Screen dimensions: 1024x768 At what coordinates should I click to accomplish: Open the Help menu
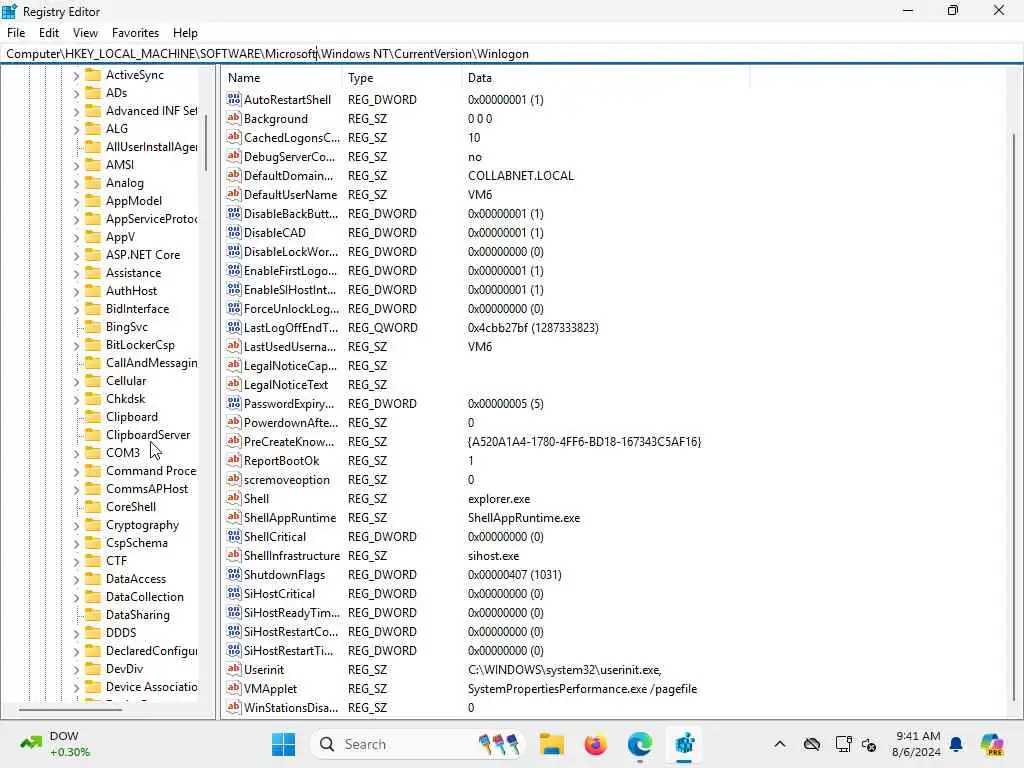[185, 33]
